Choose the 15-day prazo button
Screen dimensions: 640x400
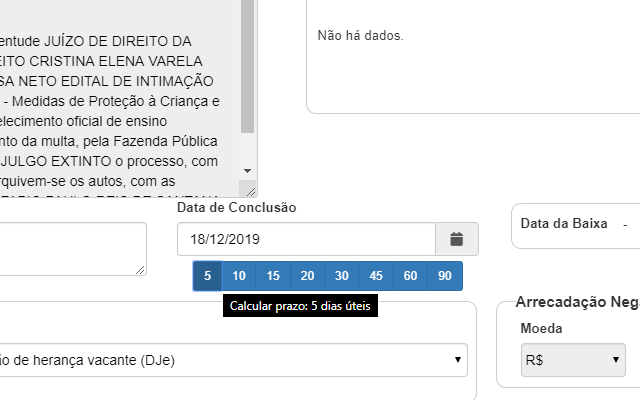(x=273, y=276)
